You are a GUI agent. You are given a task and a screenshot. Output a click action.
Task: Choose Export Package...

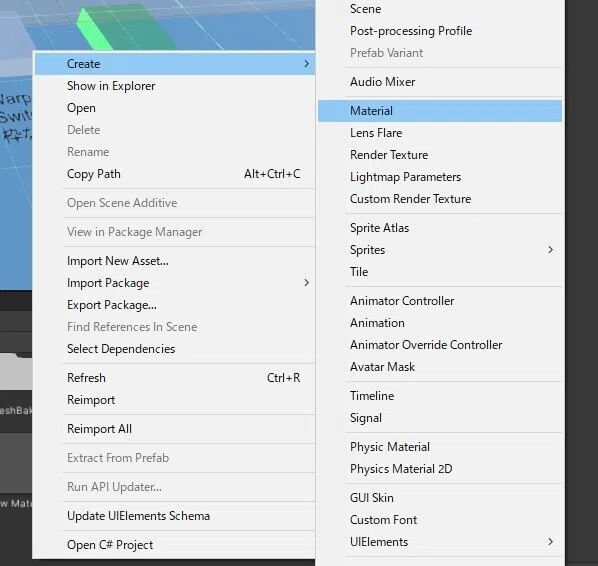(175, 305)
